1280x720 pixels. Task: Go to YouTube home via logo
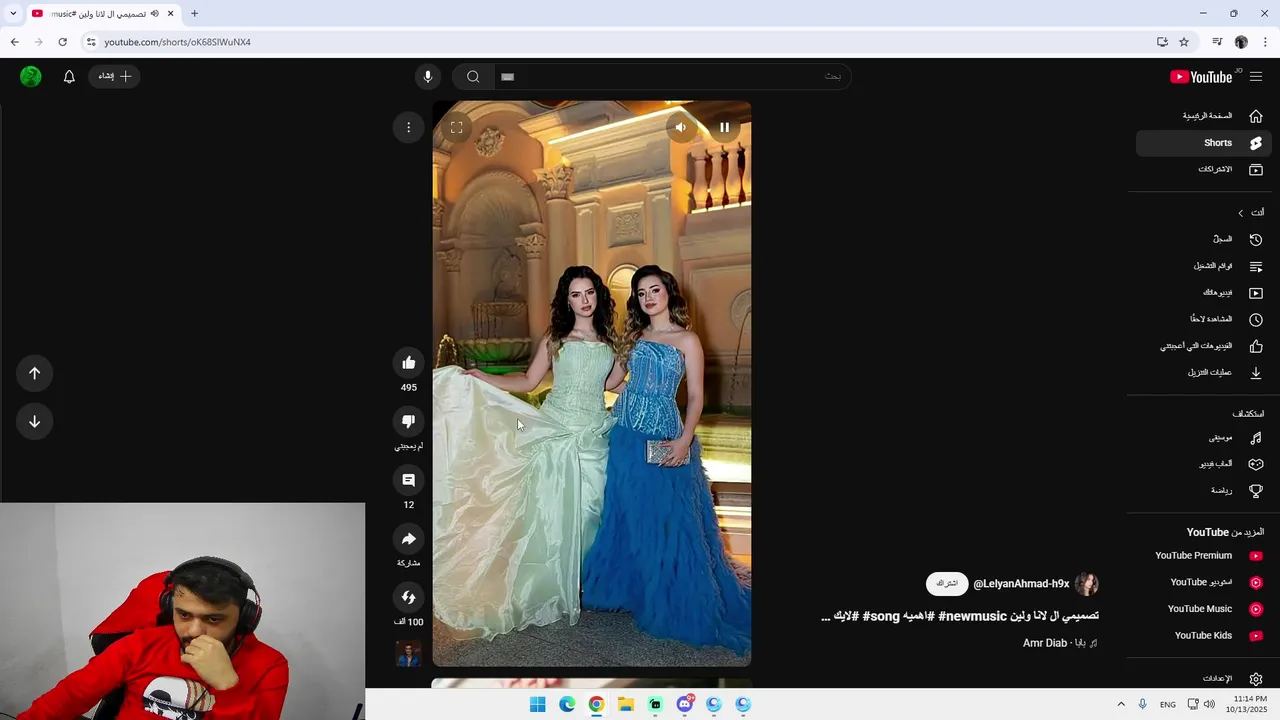pyautogui.click(x=1201, y=77)
